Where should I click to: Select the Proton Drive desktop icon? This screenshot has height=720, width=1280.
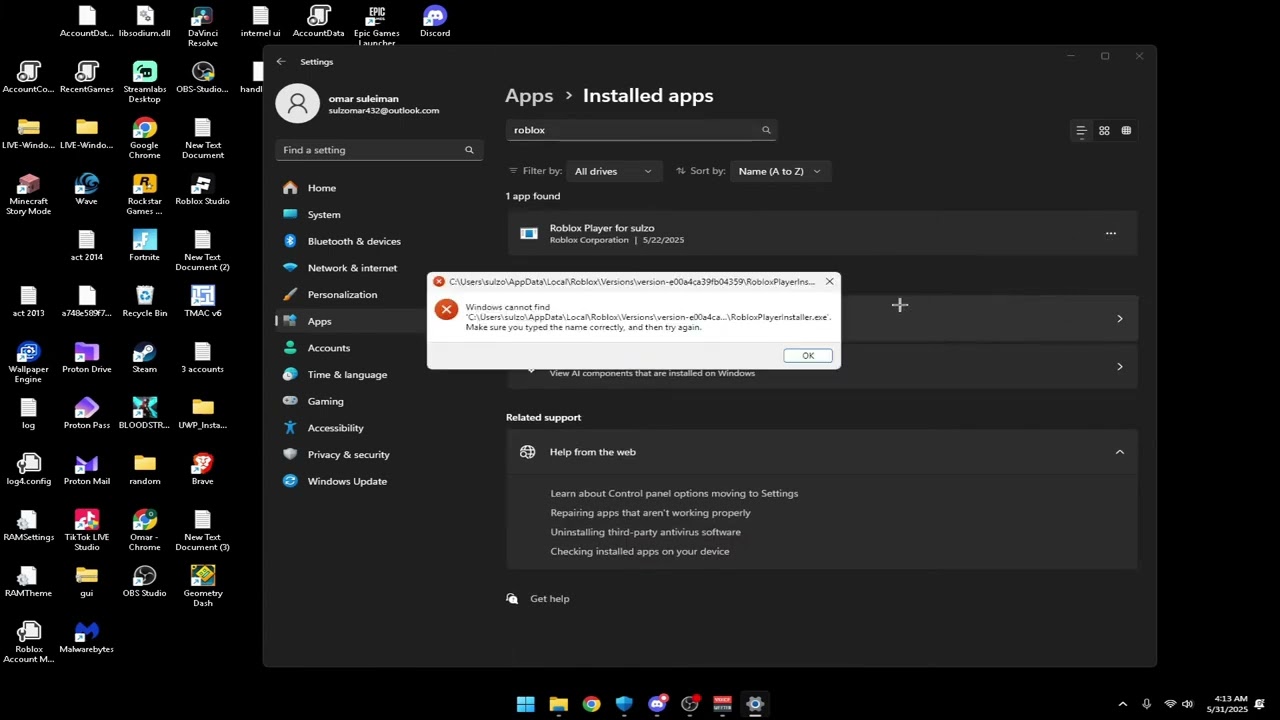pyautogui.click(x=87, y=358)
